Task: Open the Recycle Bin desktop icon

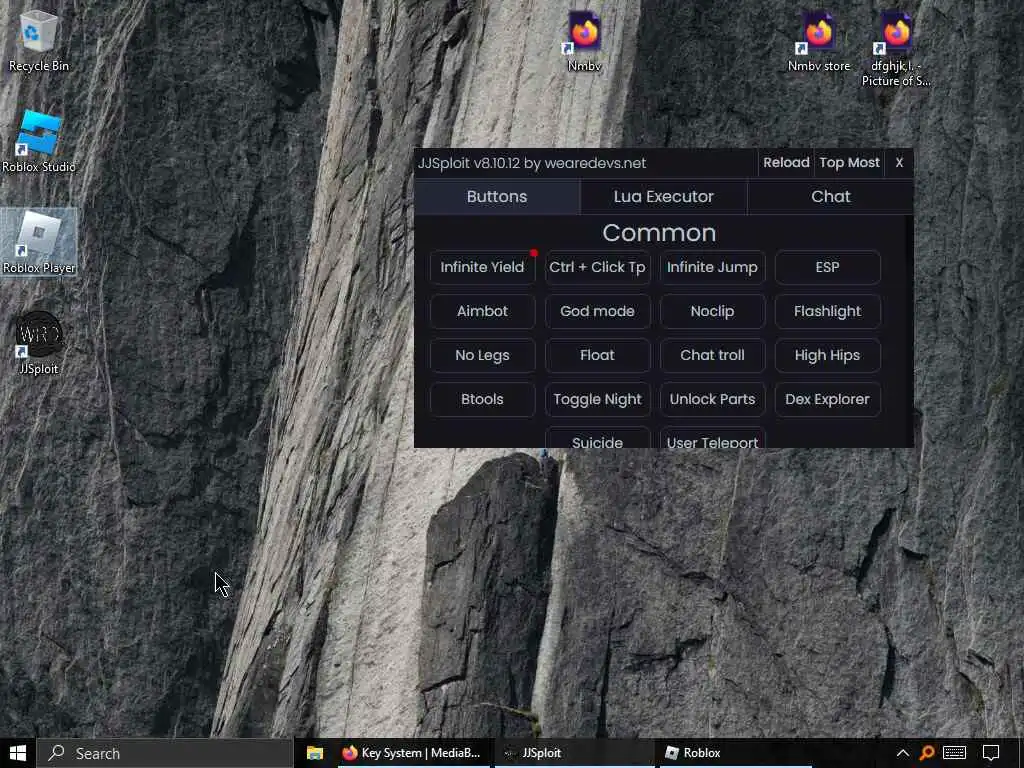Action: tap(39, 40)
